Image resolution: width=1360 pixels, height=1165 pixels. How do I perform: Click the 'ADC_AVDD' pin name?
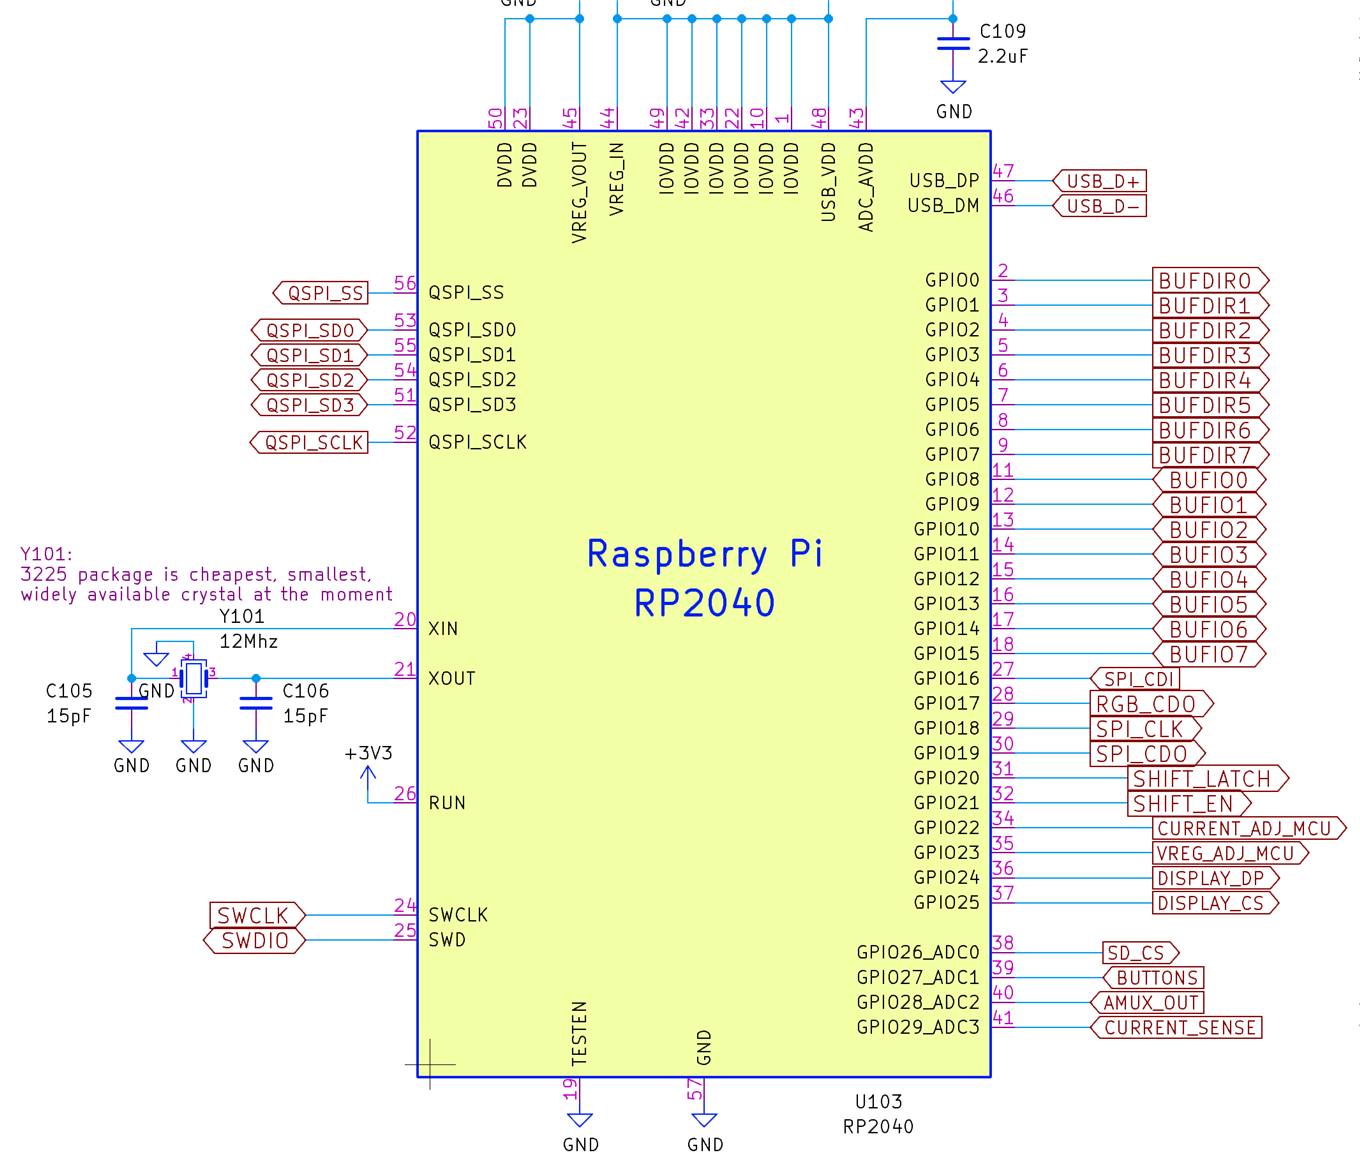point(866,187)
